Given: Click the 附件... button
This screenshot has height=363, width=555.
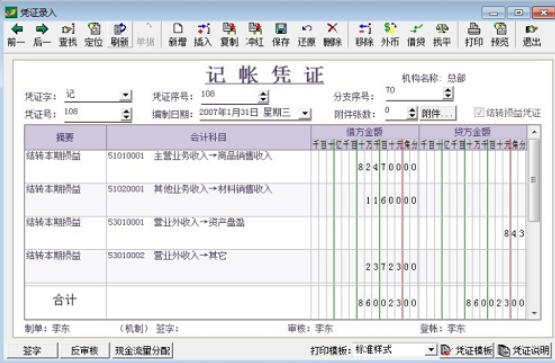Looking at the screenshot, I should tap(438, 114).
